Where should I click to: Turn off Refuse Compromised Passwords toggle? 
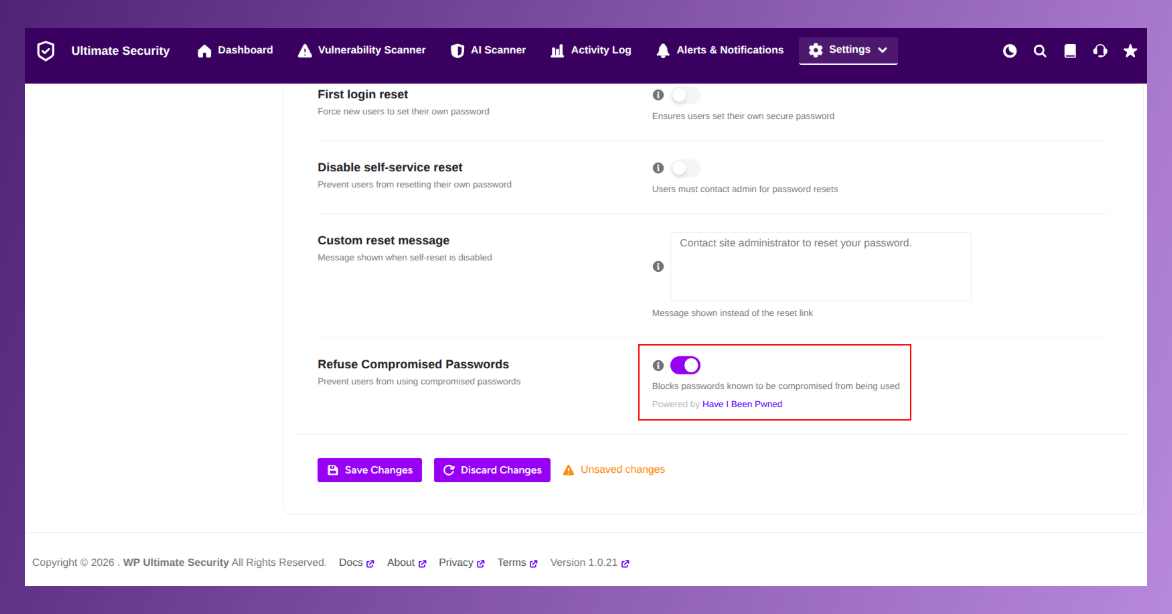[685, 365]
